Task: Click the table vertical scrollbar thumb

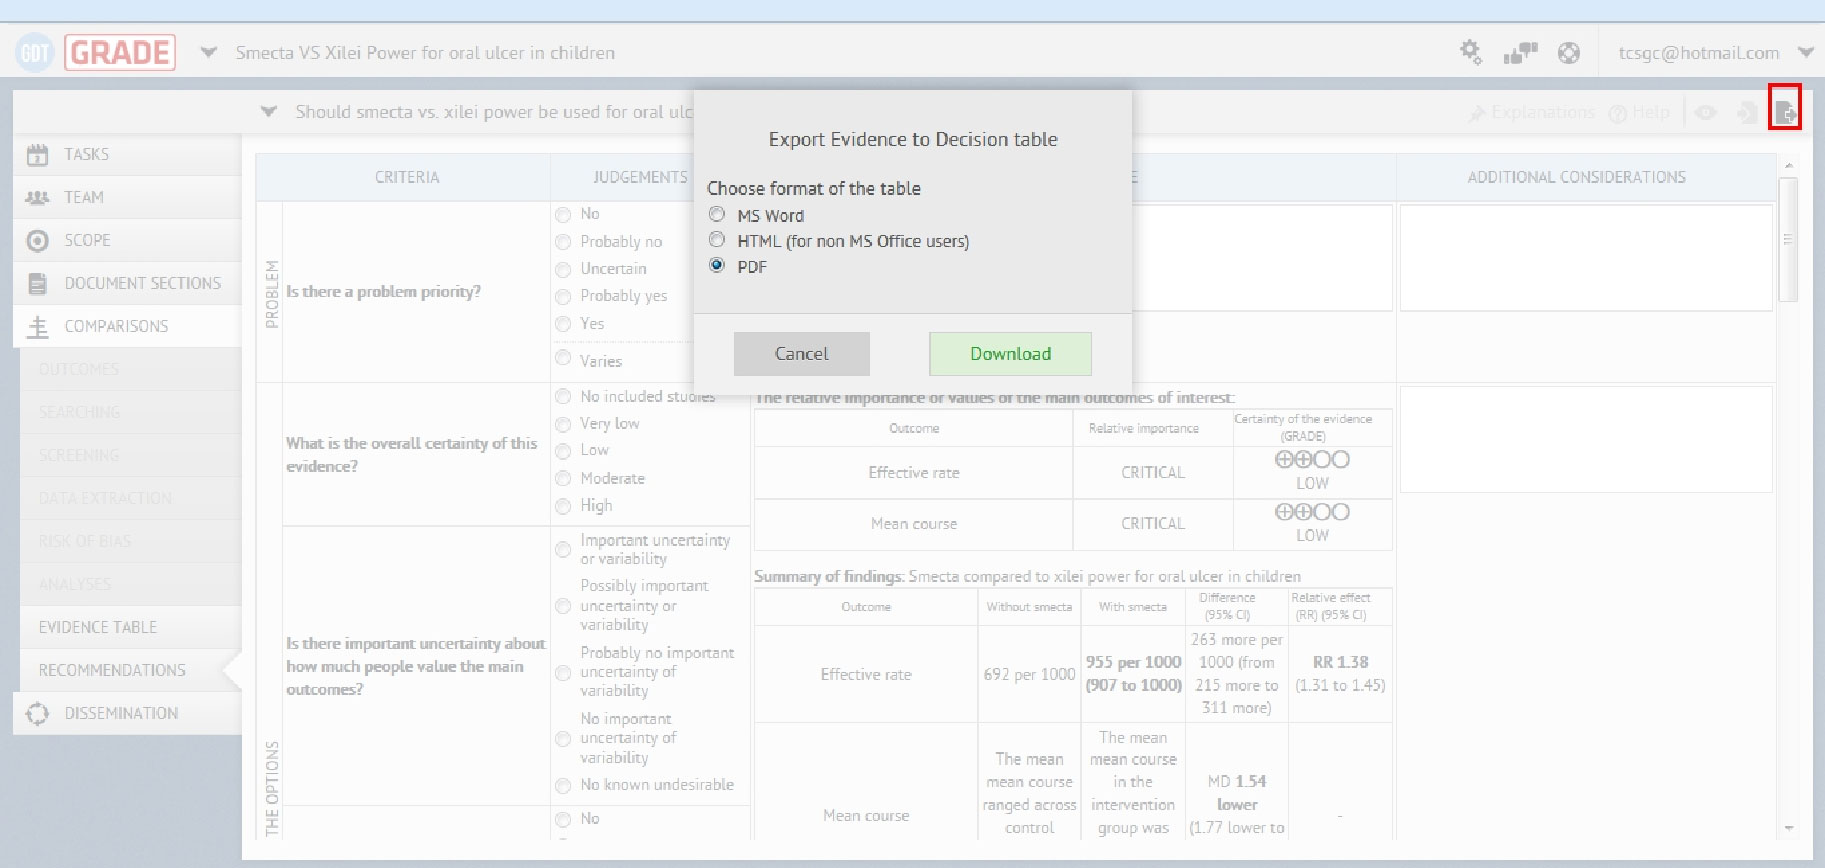Action: (1788, 240)
